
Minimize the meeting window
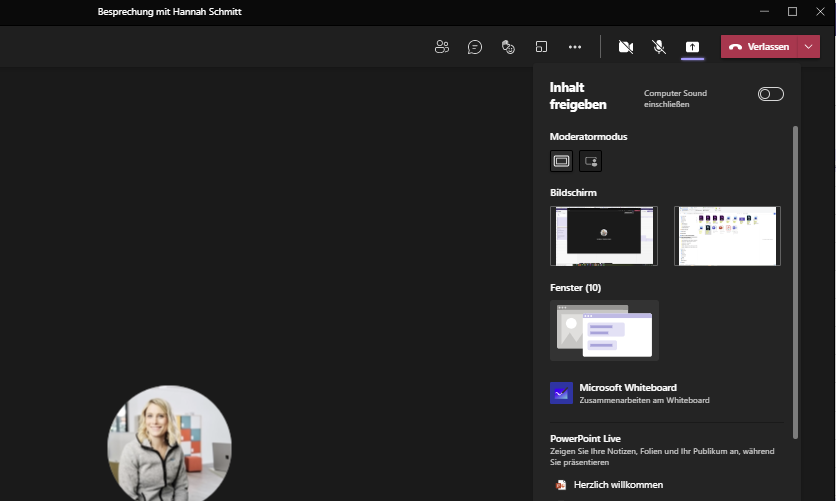pyautogui.click(x=765, y=12)
